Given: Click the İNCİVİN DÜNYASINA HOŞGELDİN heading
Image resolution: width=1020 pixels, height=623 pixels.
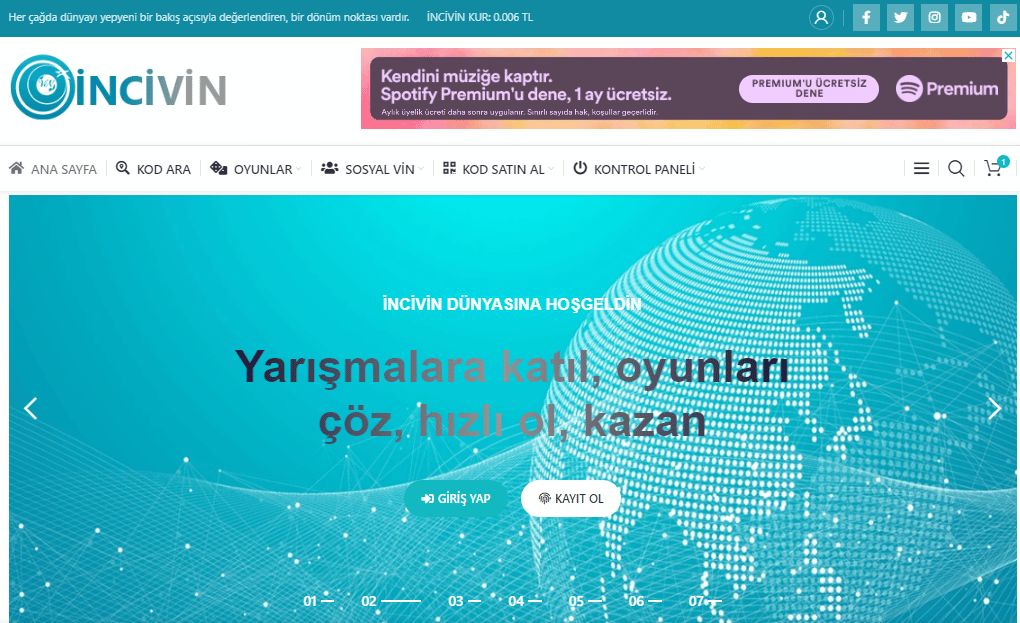Looking at the screenshot, I should 512,304.
